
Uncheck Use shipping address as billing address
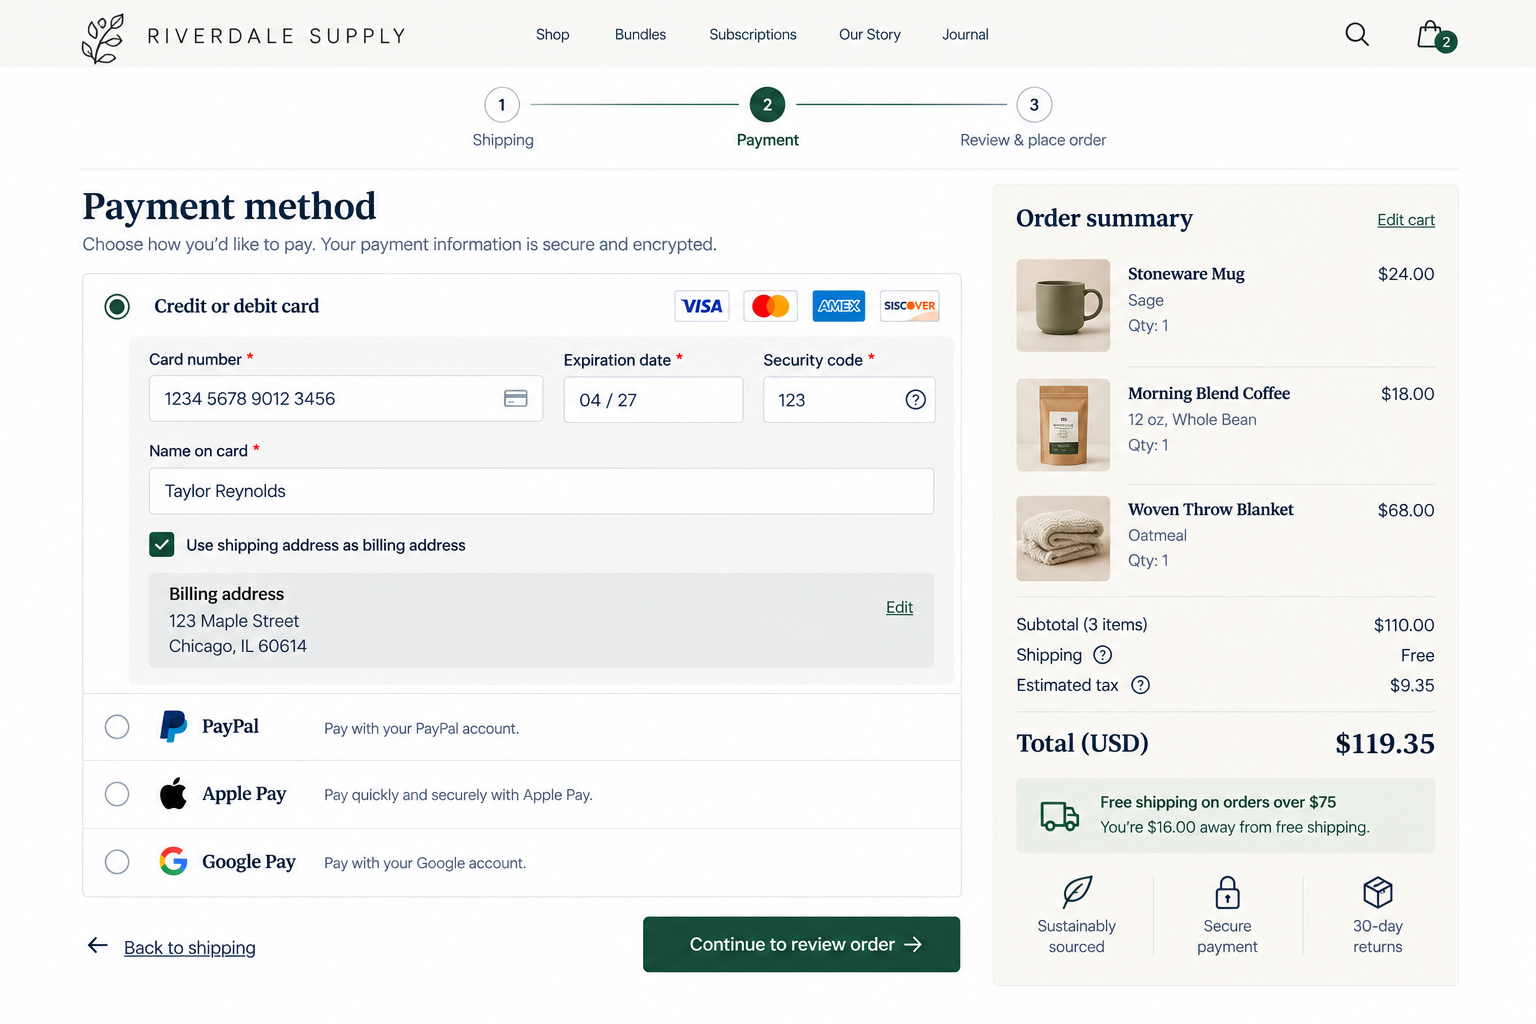[x=162, y=544]
